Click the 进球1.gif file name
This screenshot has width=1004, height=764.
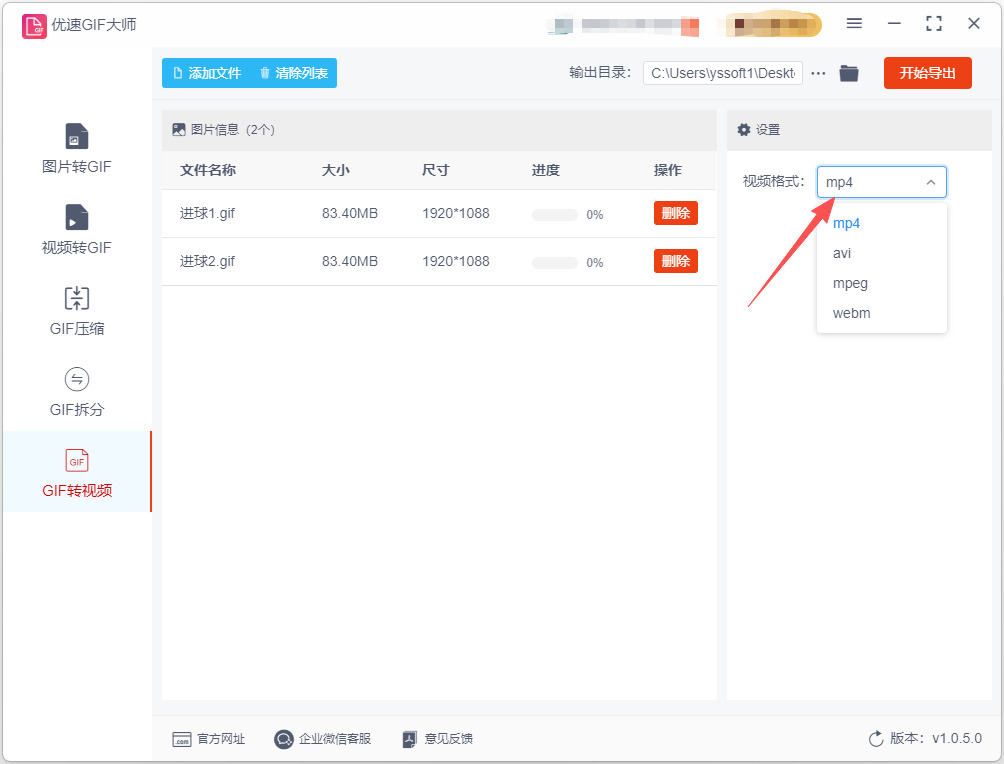(207, 213)
